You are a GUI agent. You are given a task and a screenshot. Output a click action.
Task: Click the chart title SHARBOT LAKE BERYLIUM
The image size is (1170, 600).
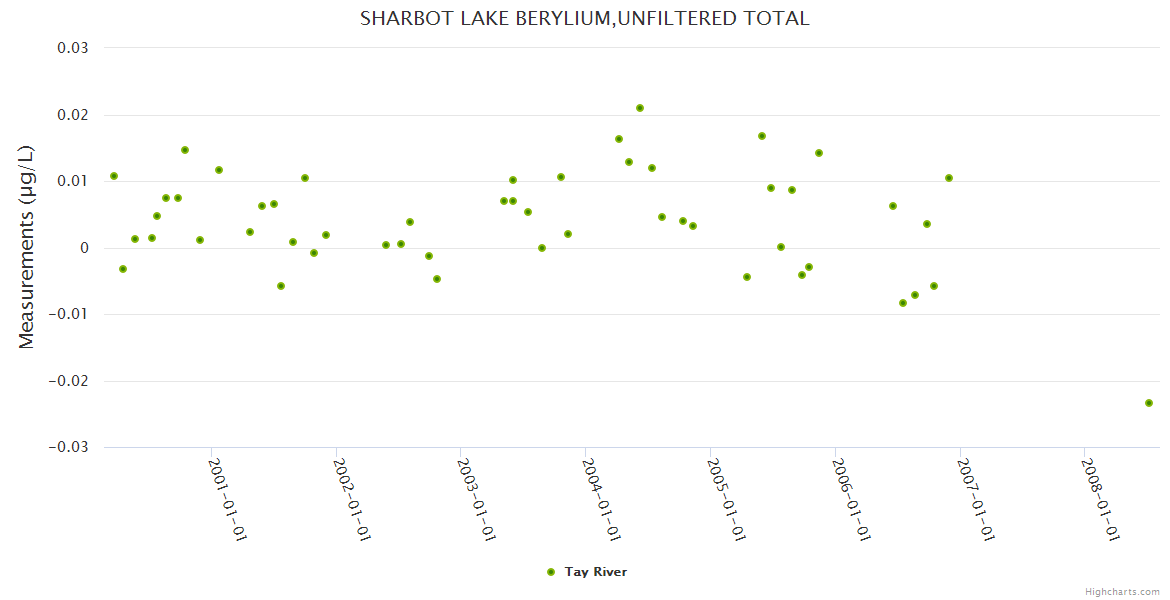pos(585,19)
